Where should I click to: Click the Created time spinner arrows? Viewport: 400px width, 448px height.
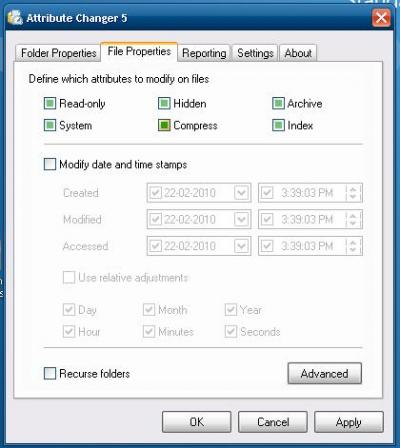[353, 193]
